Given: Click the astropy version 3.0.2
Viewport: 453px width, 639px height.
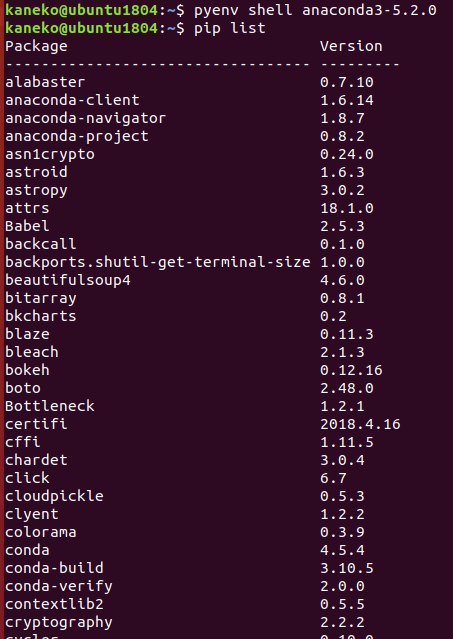Looking at the screenshot, I should tap(342, 190).
